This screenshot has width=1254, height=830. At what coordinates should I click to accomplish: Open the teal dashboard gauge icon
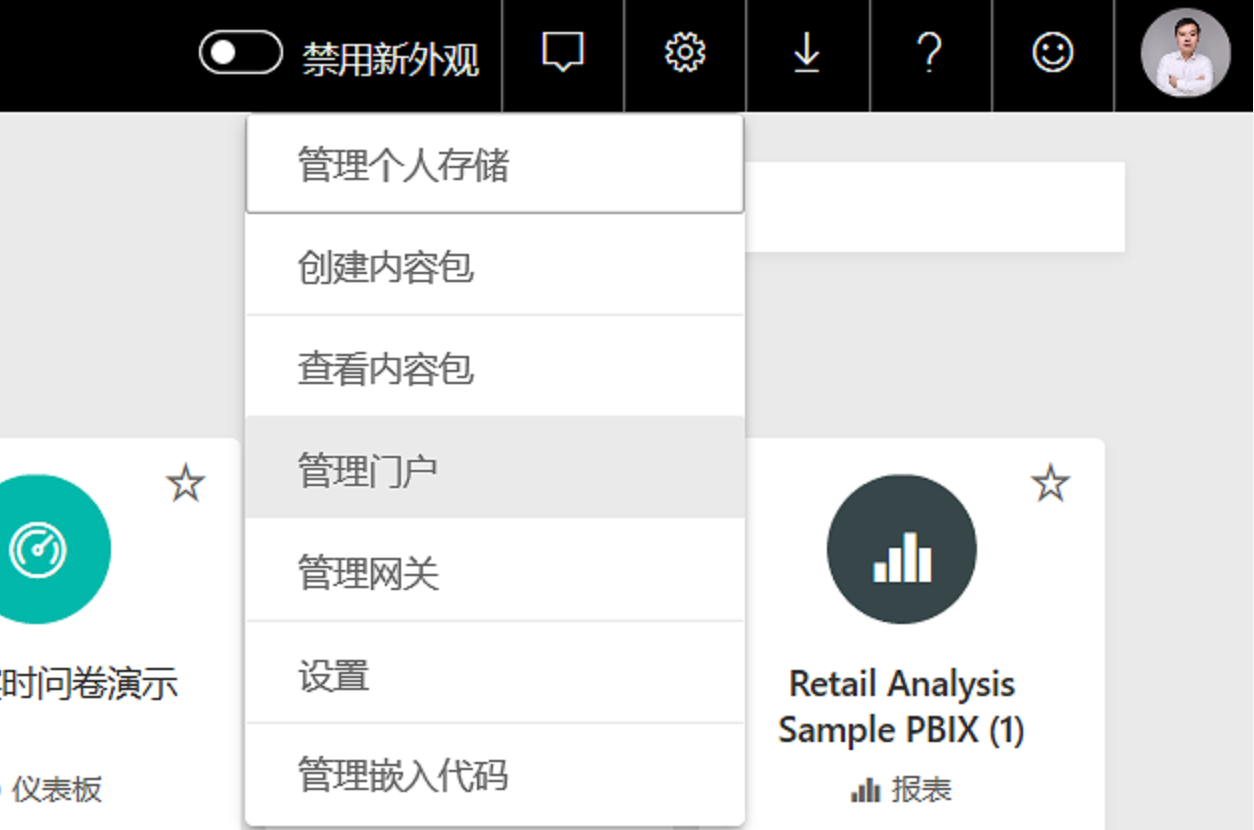(40, 549)
